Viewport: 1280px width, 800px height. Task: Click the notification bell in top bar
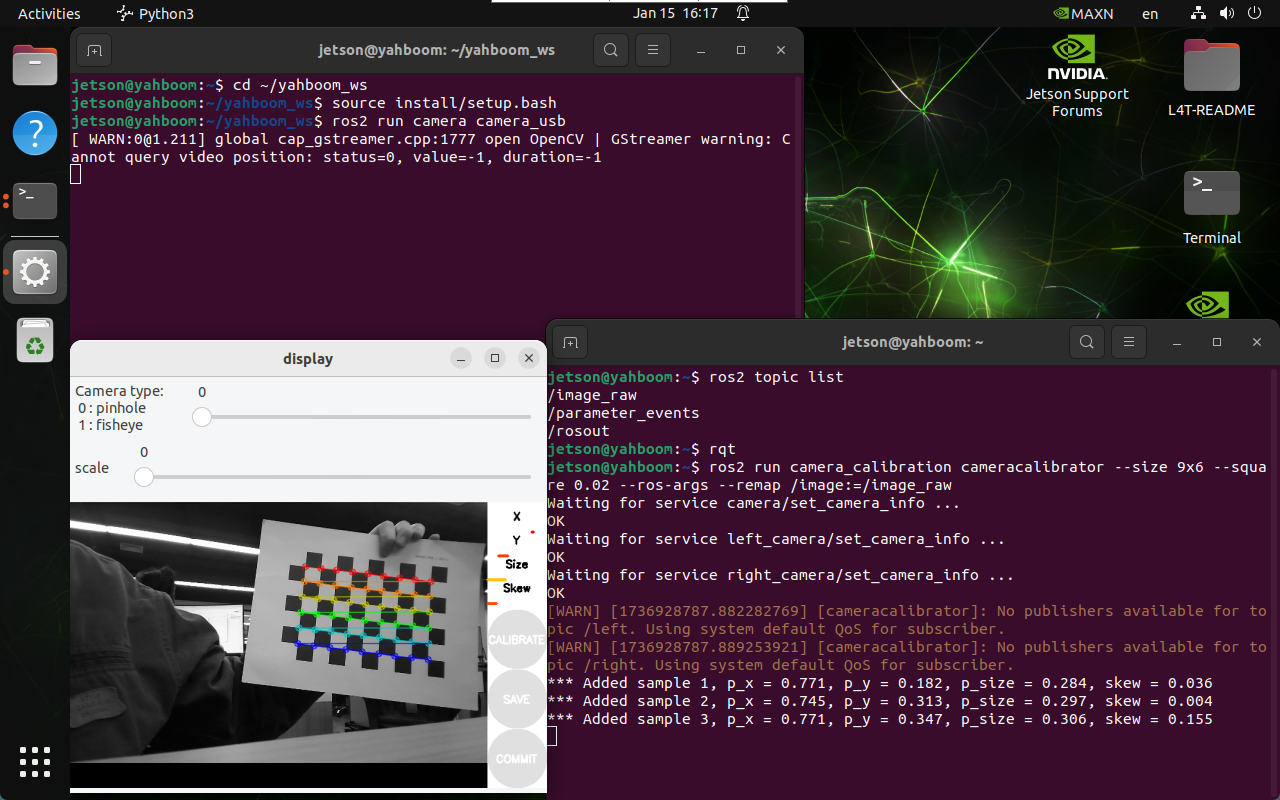click(743, 14)
